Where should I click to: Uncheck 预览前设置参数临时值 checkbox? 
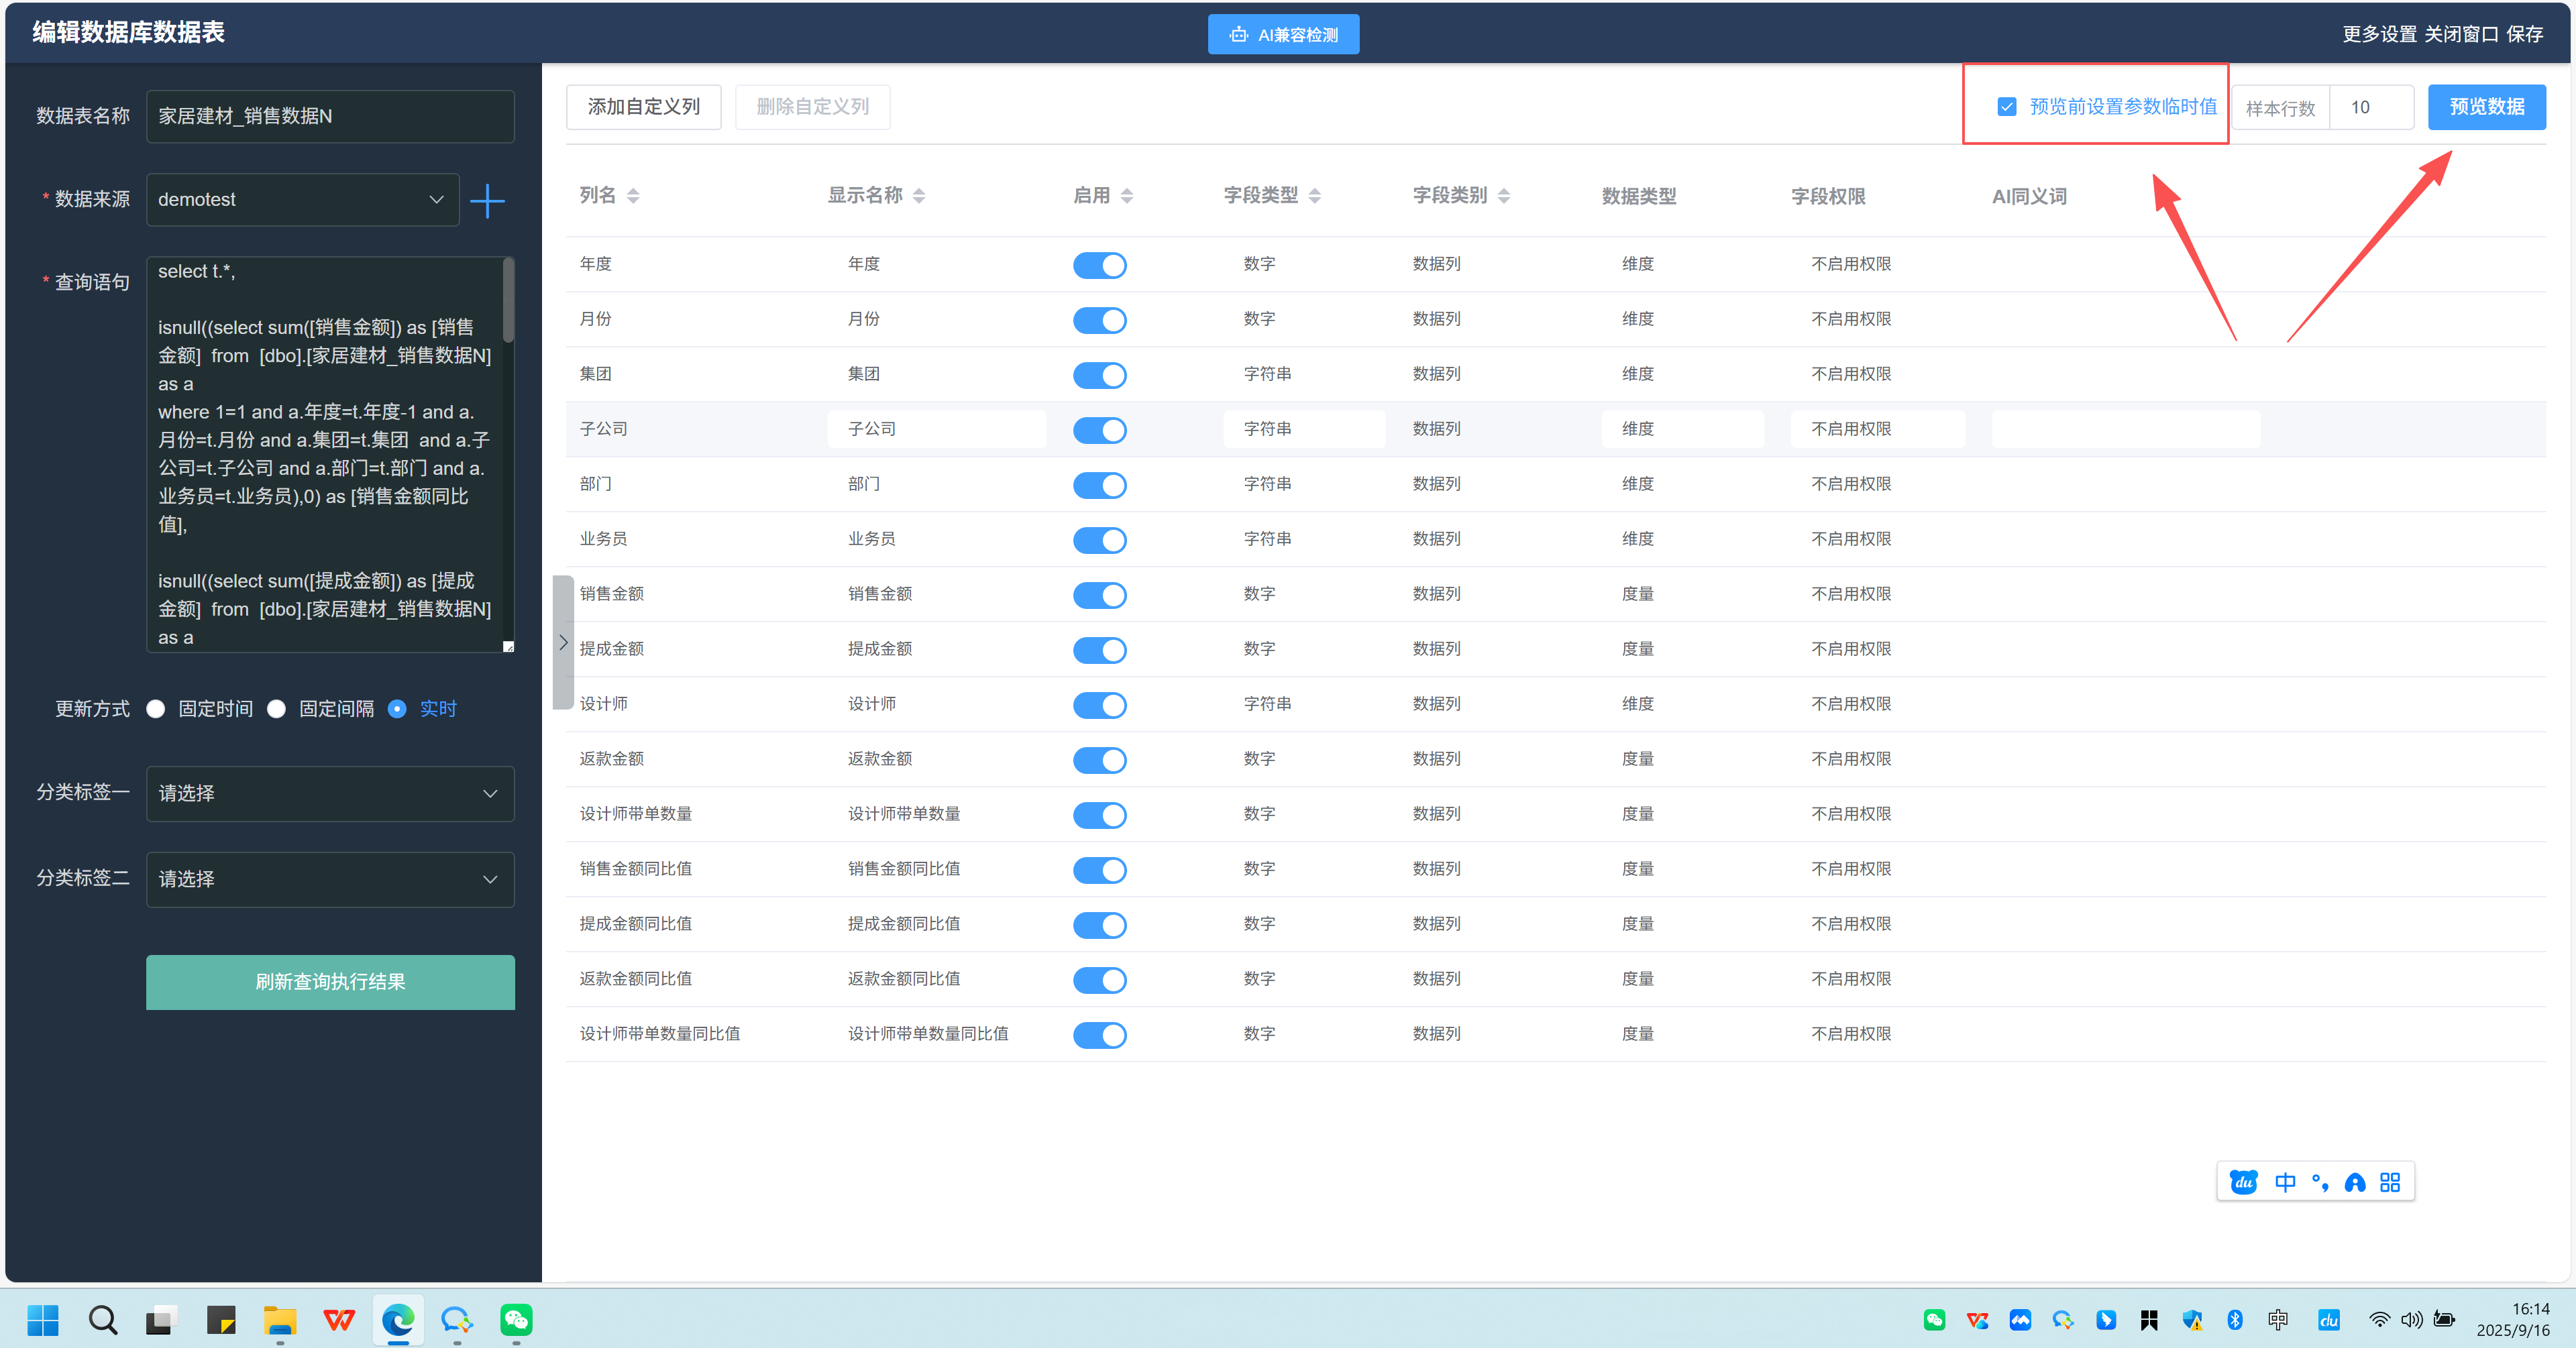(2006, 107)
